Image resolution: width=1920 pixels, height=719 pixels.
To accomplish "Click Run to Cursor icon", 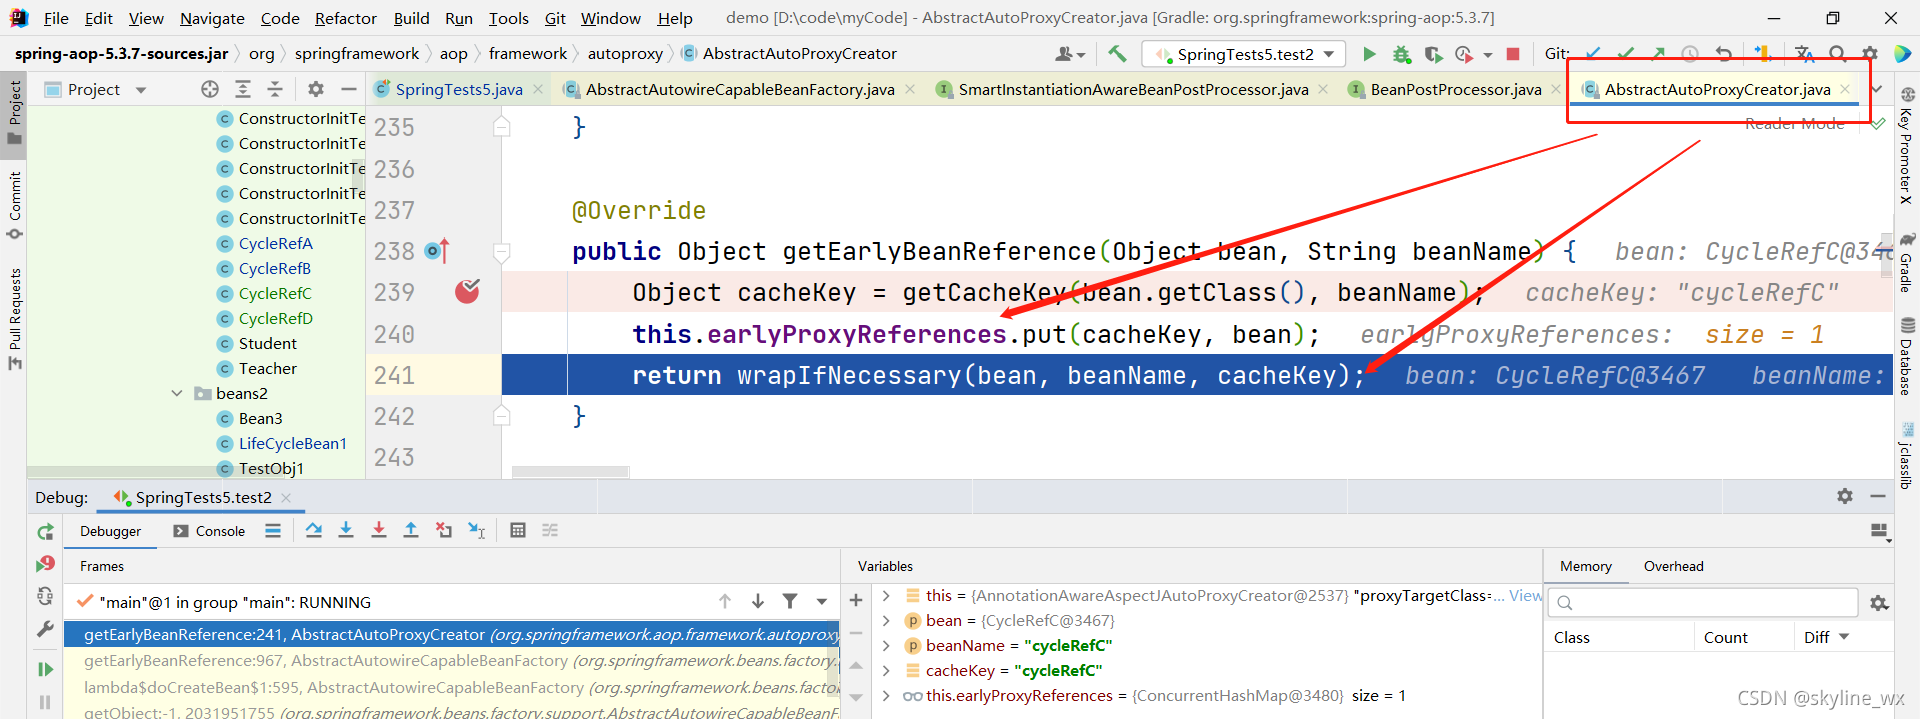I will (476, 530).
